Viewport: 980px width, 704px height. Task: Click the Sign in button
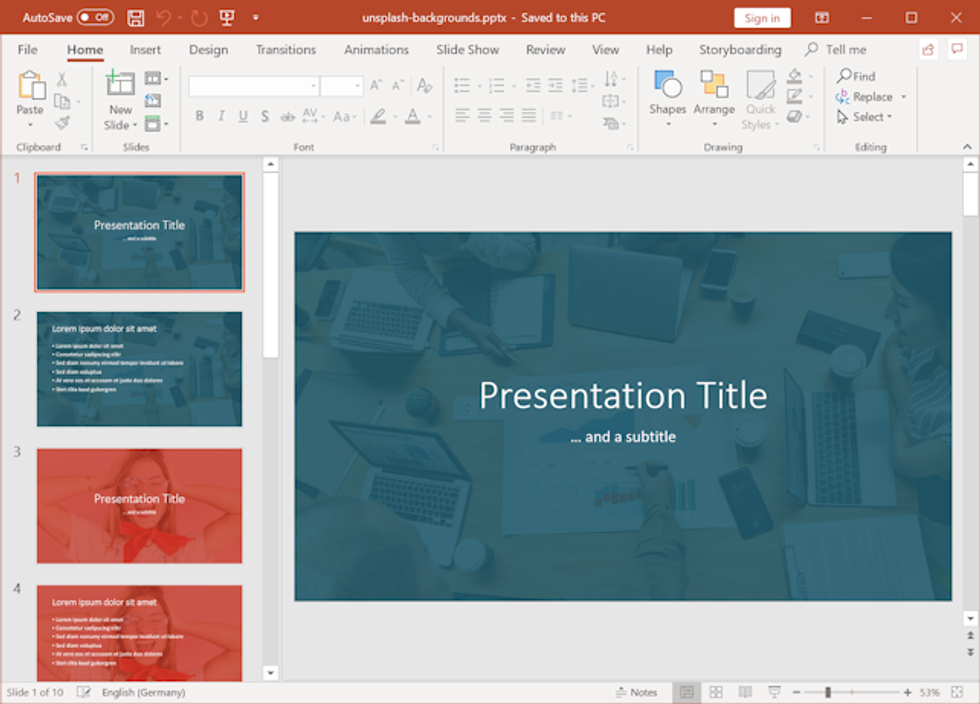tap(761, 17)
